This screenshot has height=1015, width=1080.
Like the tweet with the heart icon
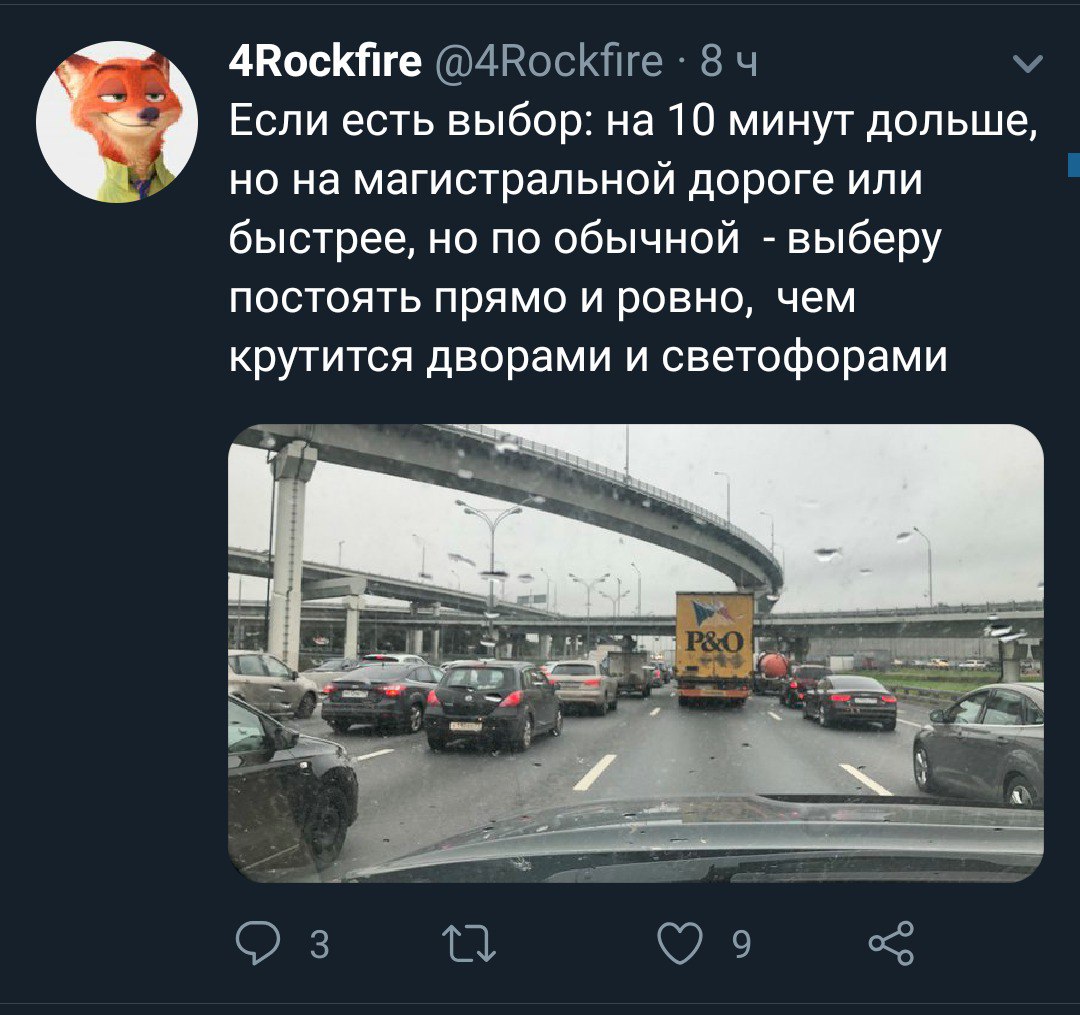point(681,942)
